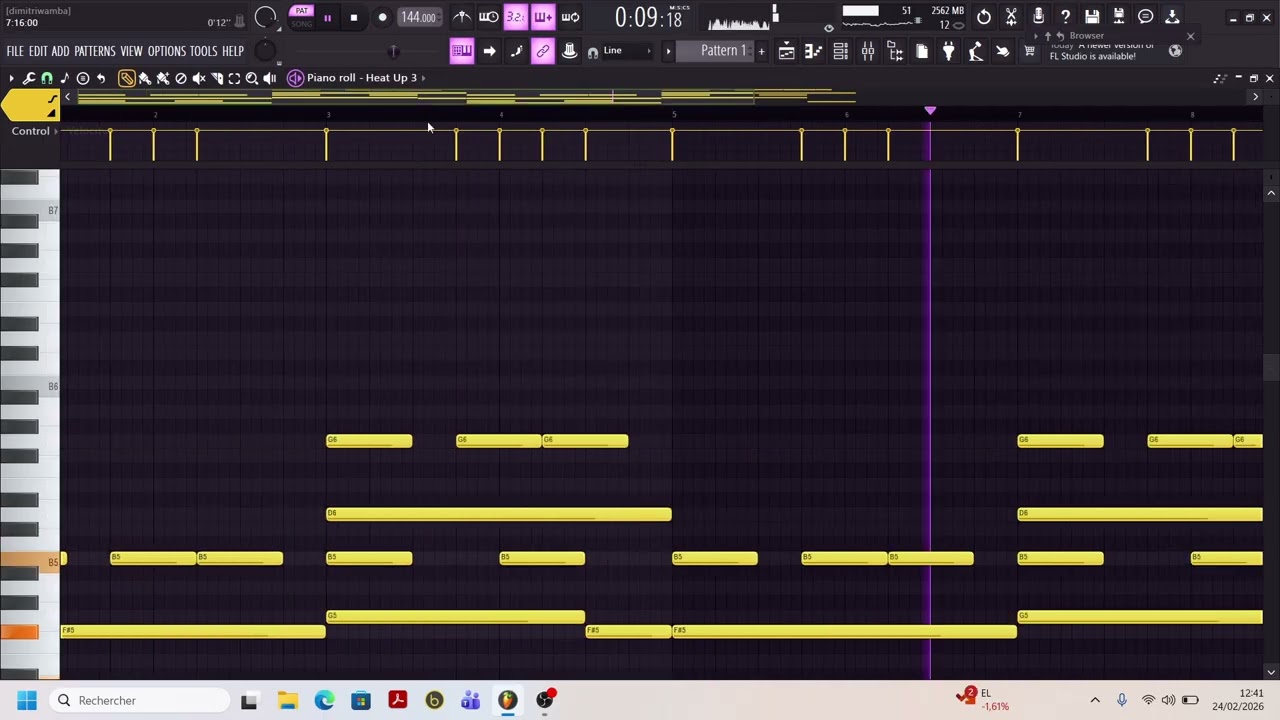The height and width of the screenshot is (720, 1280).
Task: Click the globe news icon
Action: click(1175, 51)
